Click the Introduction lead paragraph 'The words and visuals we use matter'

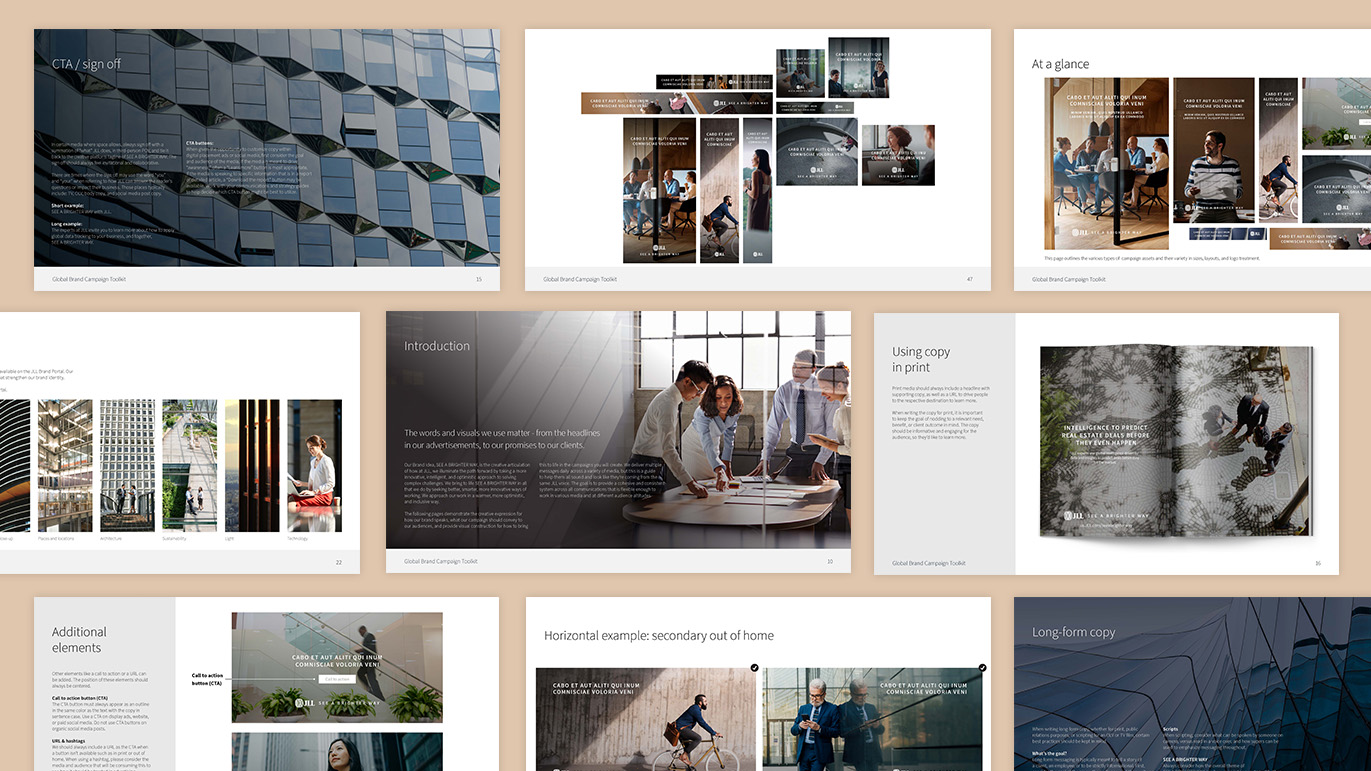point(502,438)
